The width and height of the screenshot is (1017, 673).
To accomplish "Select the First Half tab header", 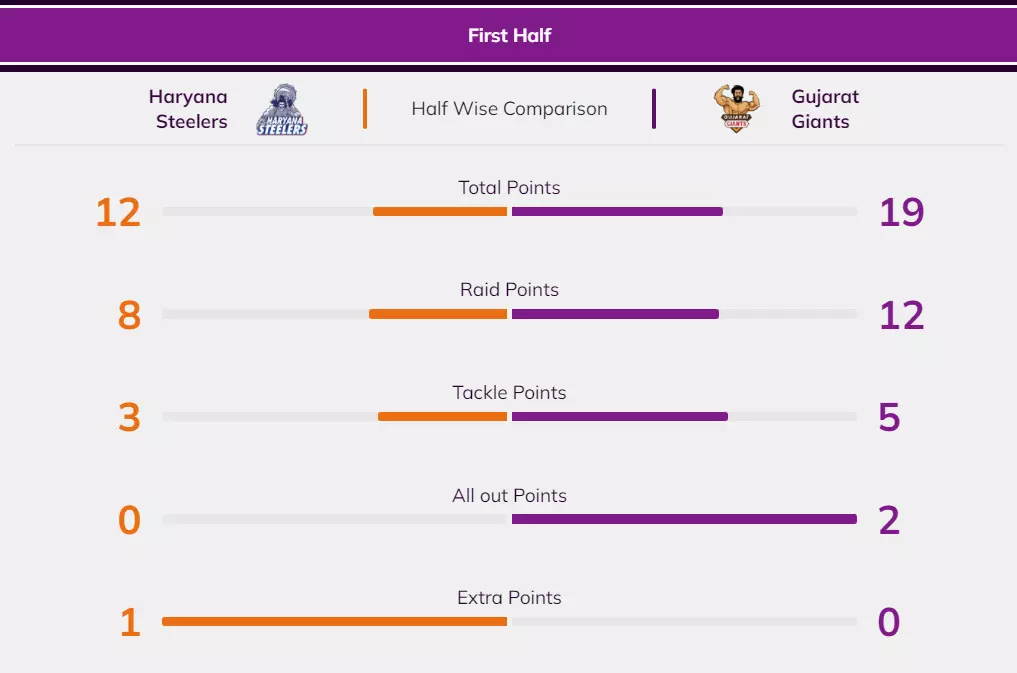I will 509,36.
